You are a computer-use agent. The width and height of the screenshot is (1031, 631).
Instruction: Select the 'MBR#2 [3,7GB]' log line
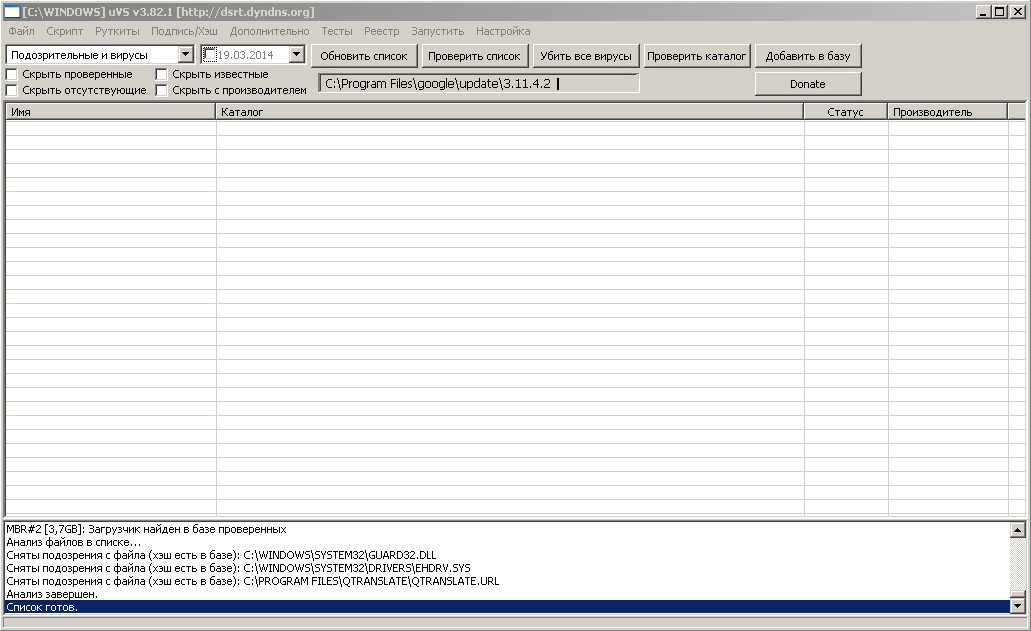[507, 529]
